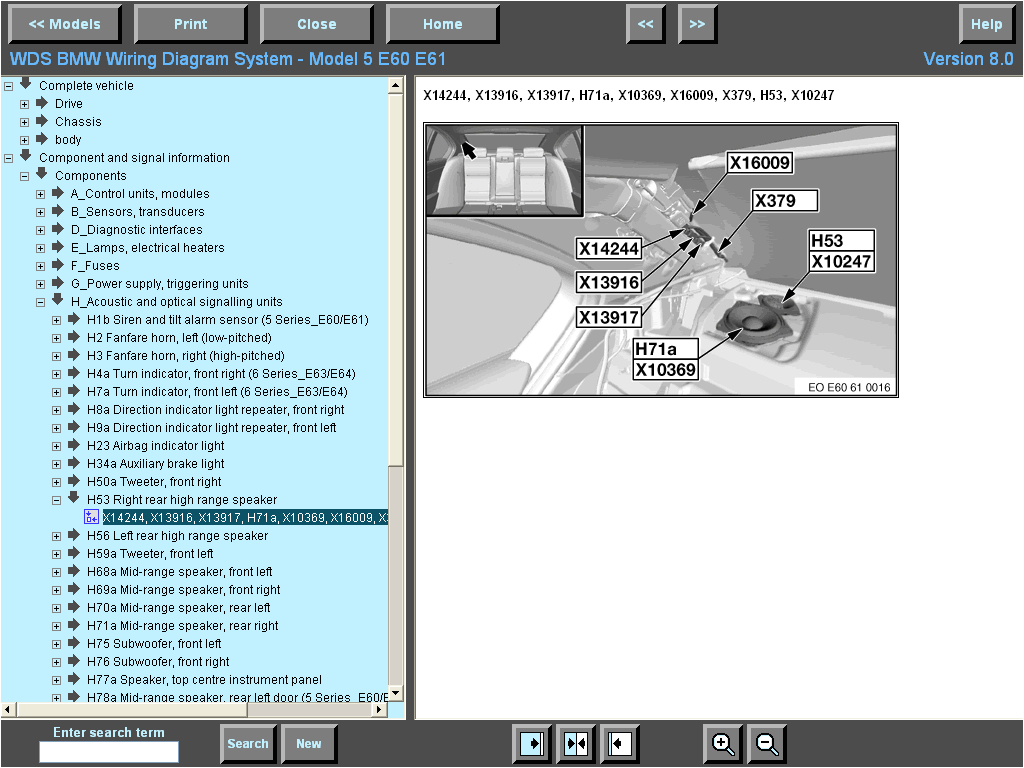The image size is (1024, 768).
Task: Go to previous page with << button
Action: 646,24
